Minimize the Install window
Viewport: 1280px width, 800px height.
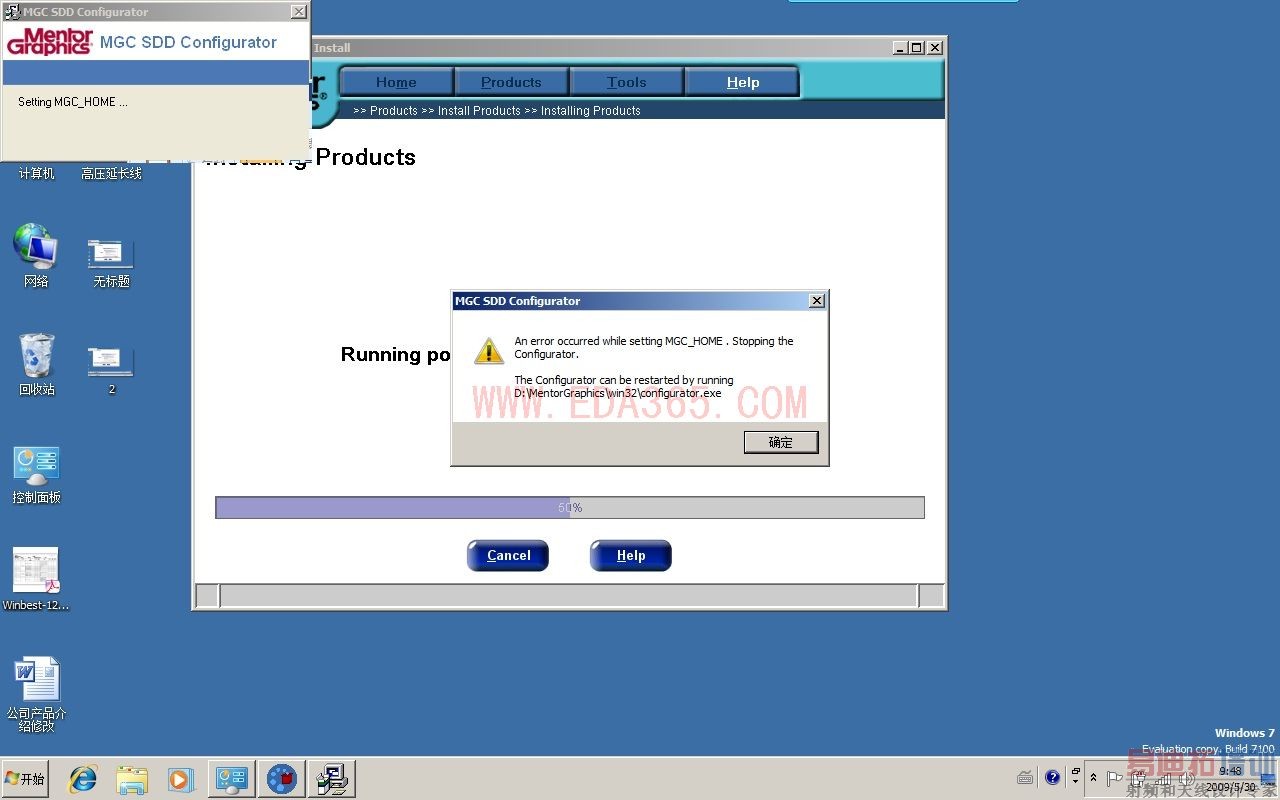[x=900, y=48]
